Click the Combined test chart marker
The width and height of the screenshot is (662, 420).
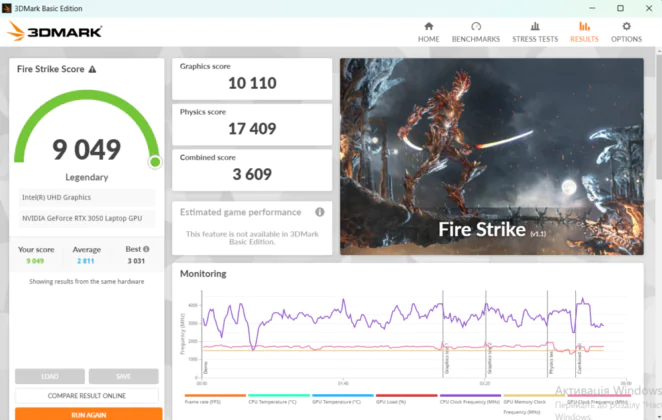pos(579,360)
